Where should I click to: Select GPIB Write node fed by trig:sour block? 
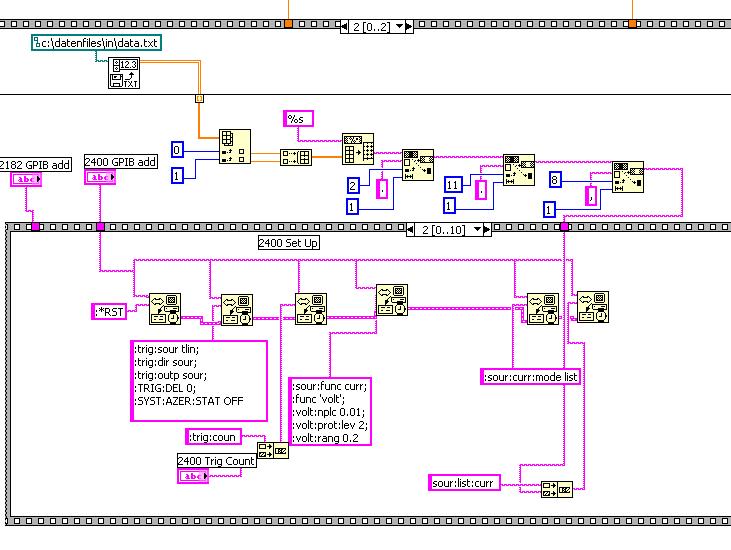click(237, 310)
